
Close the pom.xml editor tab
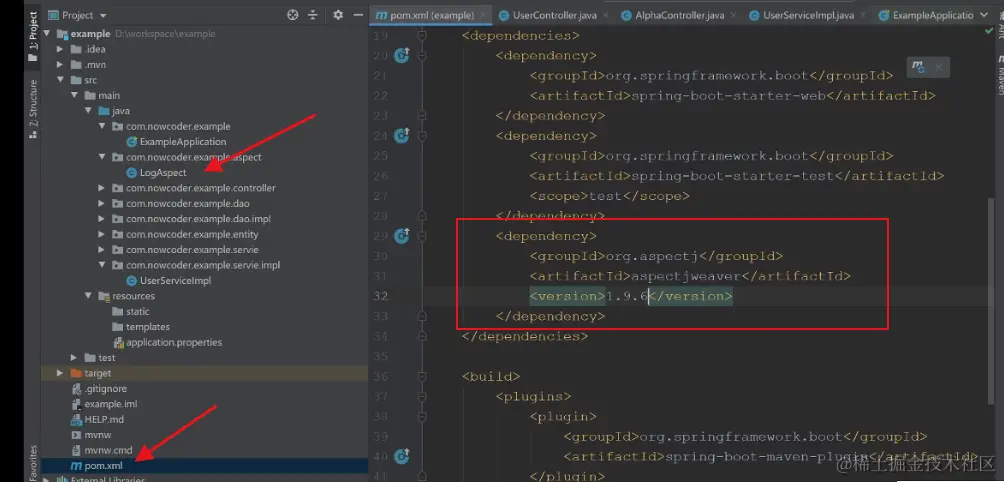tap(482, 15)
